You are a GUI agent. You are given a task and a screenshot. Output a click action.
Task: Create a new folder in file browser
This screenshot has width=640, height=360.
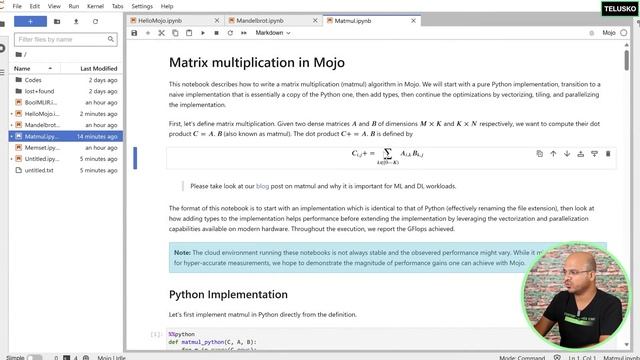57,21
